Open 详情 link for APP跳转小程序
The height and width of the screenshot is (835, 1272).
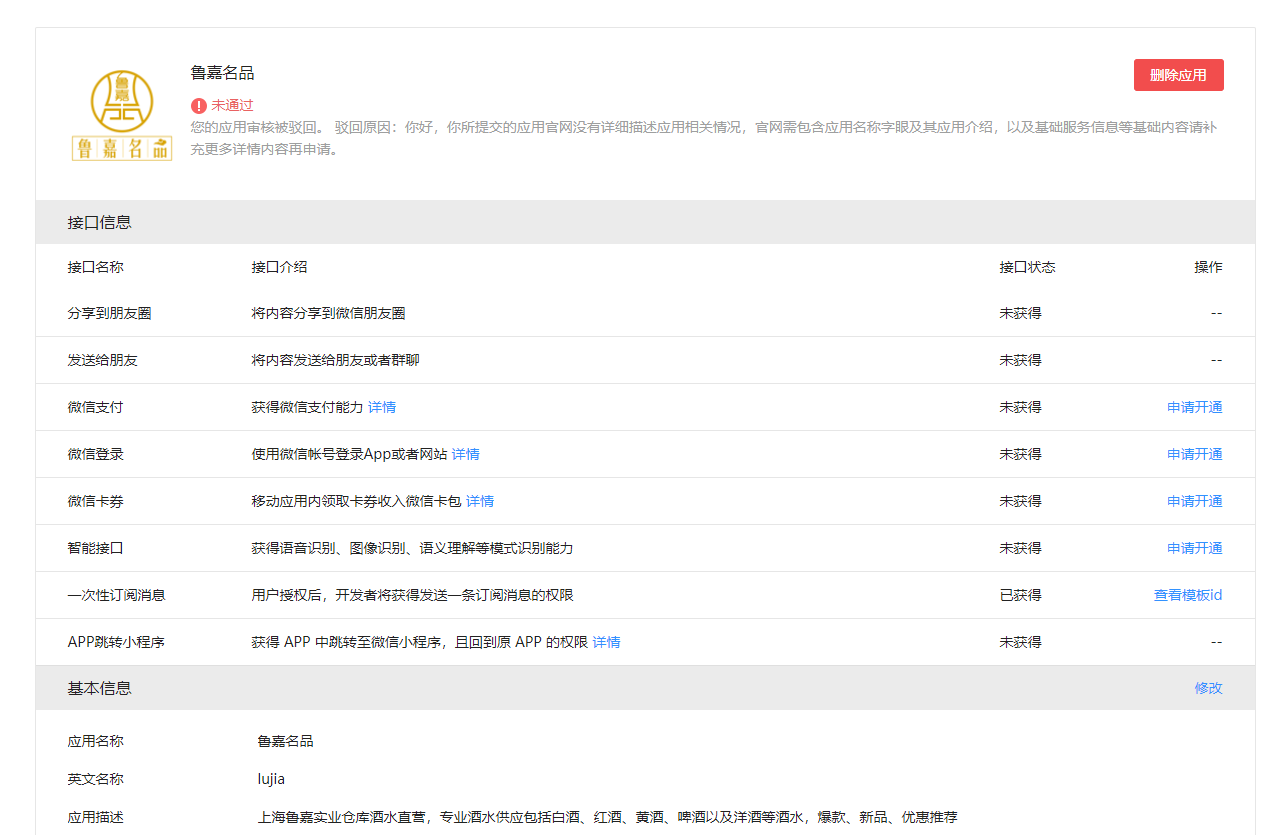[x=606, y=642]
